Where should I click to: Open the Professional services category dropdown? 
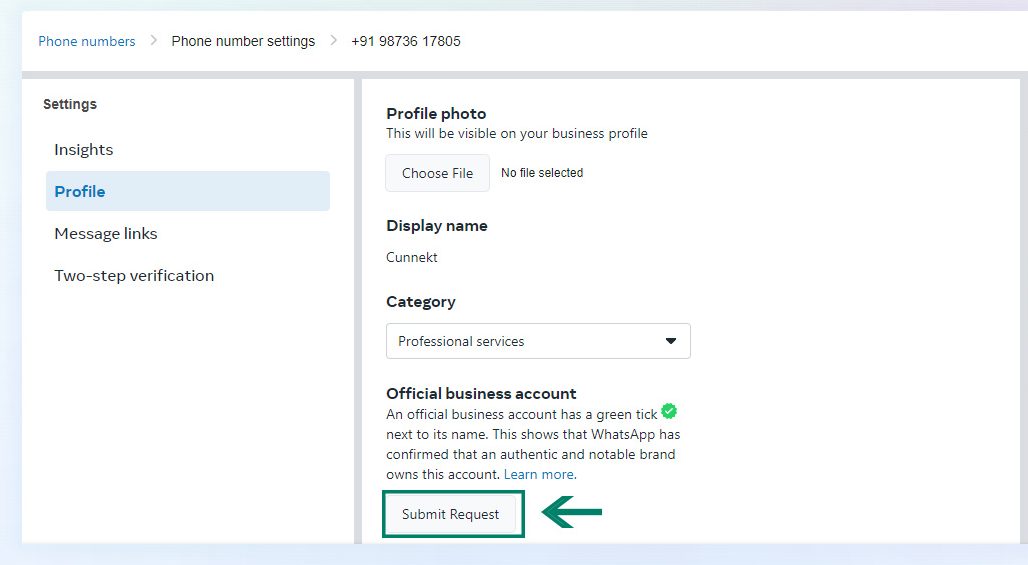click(x=538, y=341)
